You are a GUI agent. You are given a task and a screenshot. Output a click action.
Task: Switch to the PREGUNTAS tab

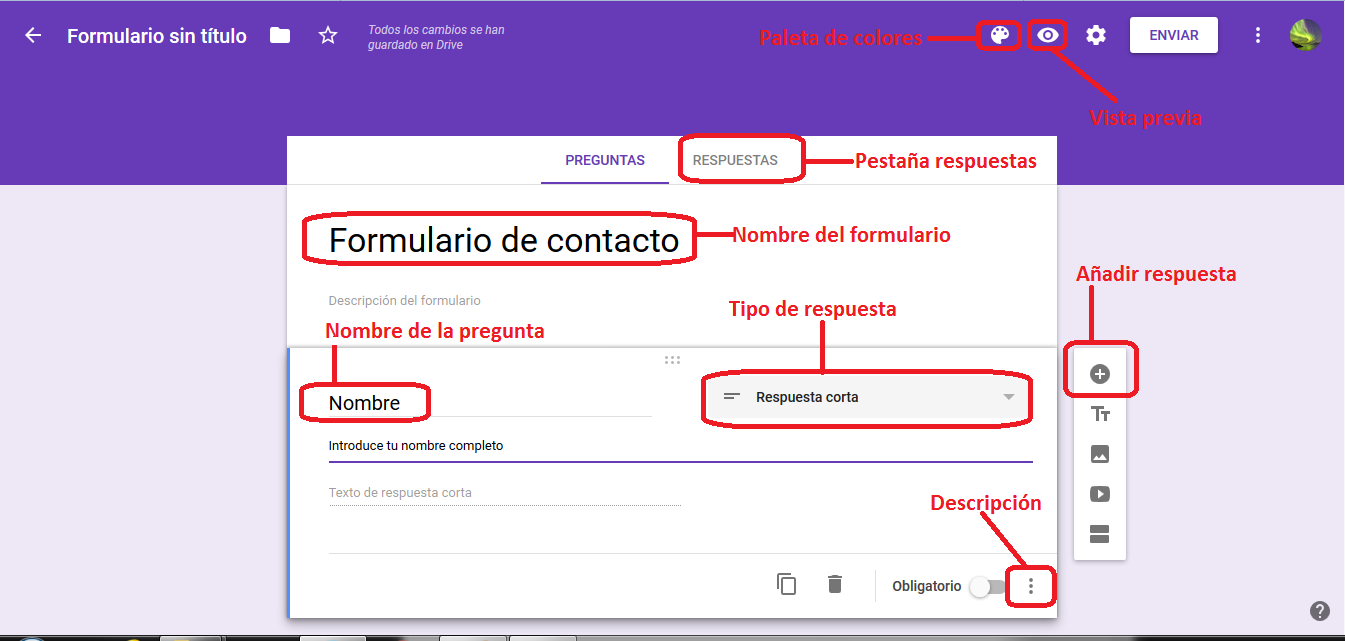(x=605, y=160)
